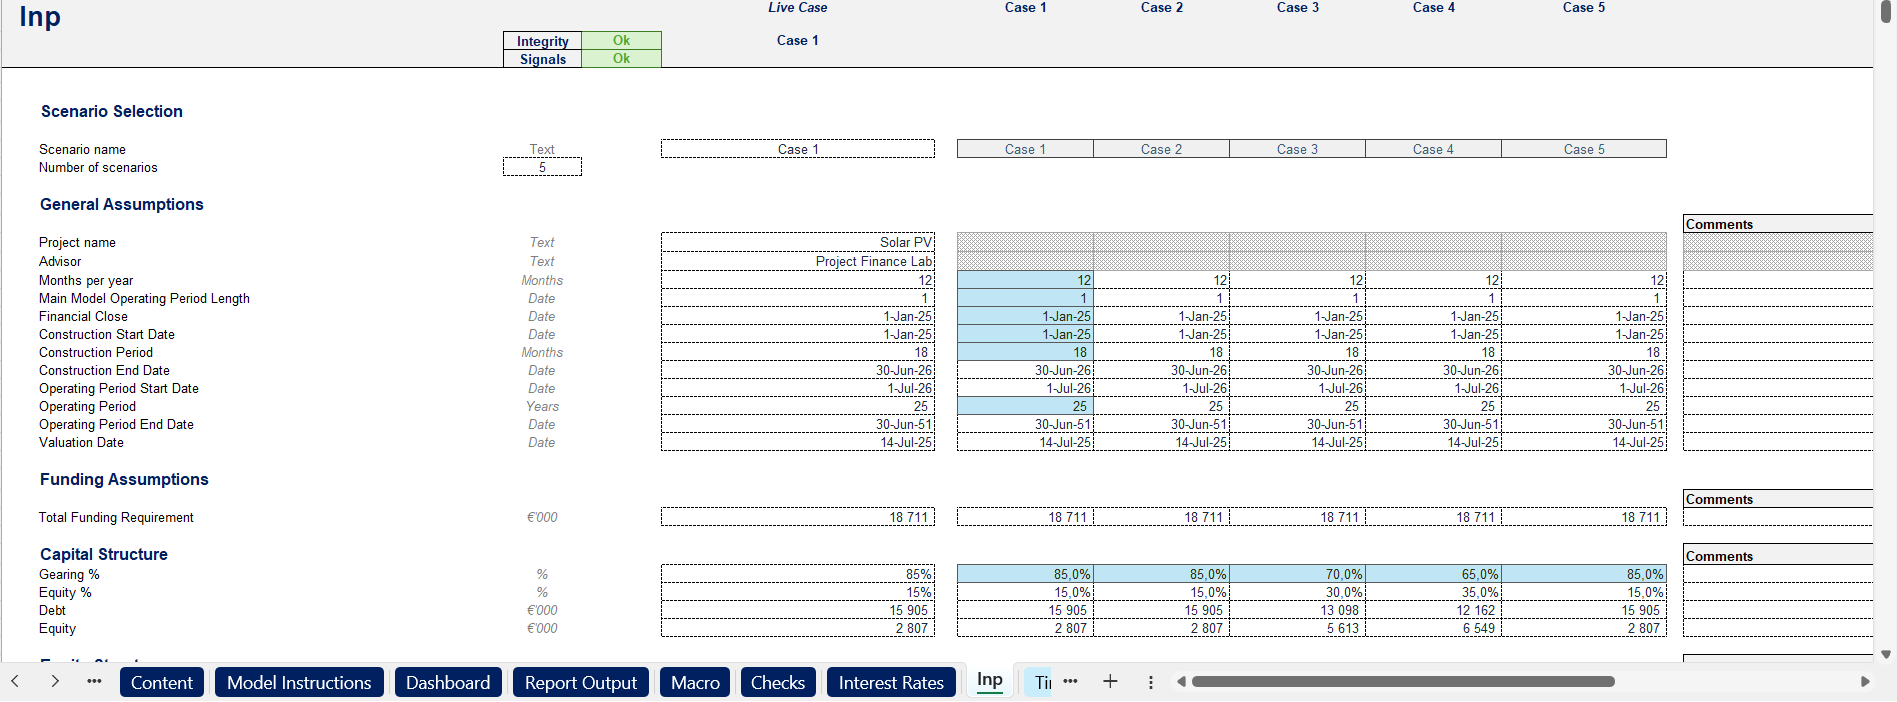
Task: Switch to the Checks tab
Action: [x=778, y=682]
